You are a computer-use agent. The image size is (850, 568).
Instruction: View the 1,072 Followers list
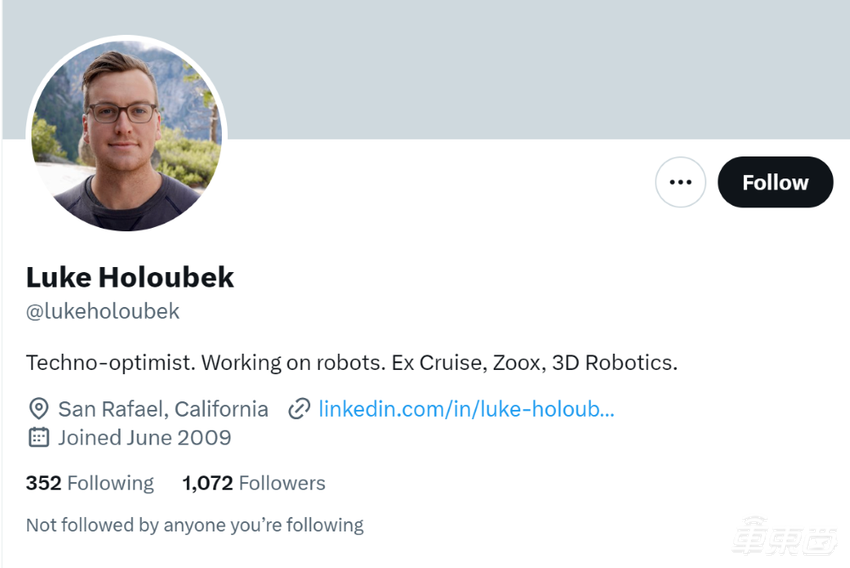[254, 483]
